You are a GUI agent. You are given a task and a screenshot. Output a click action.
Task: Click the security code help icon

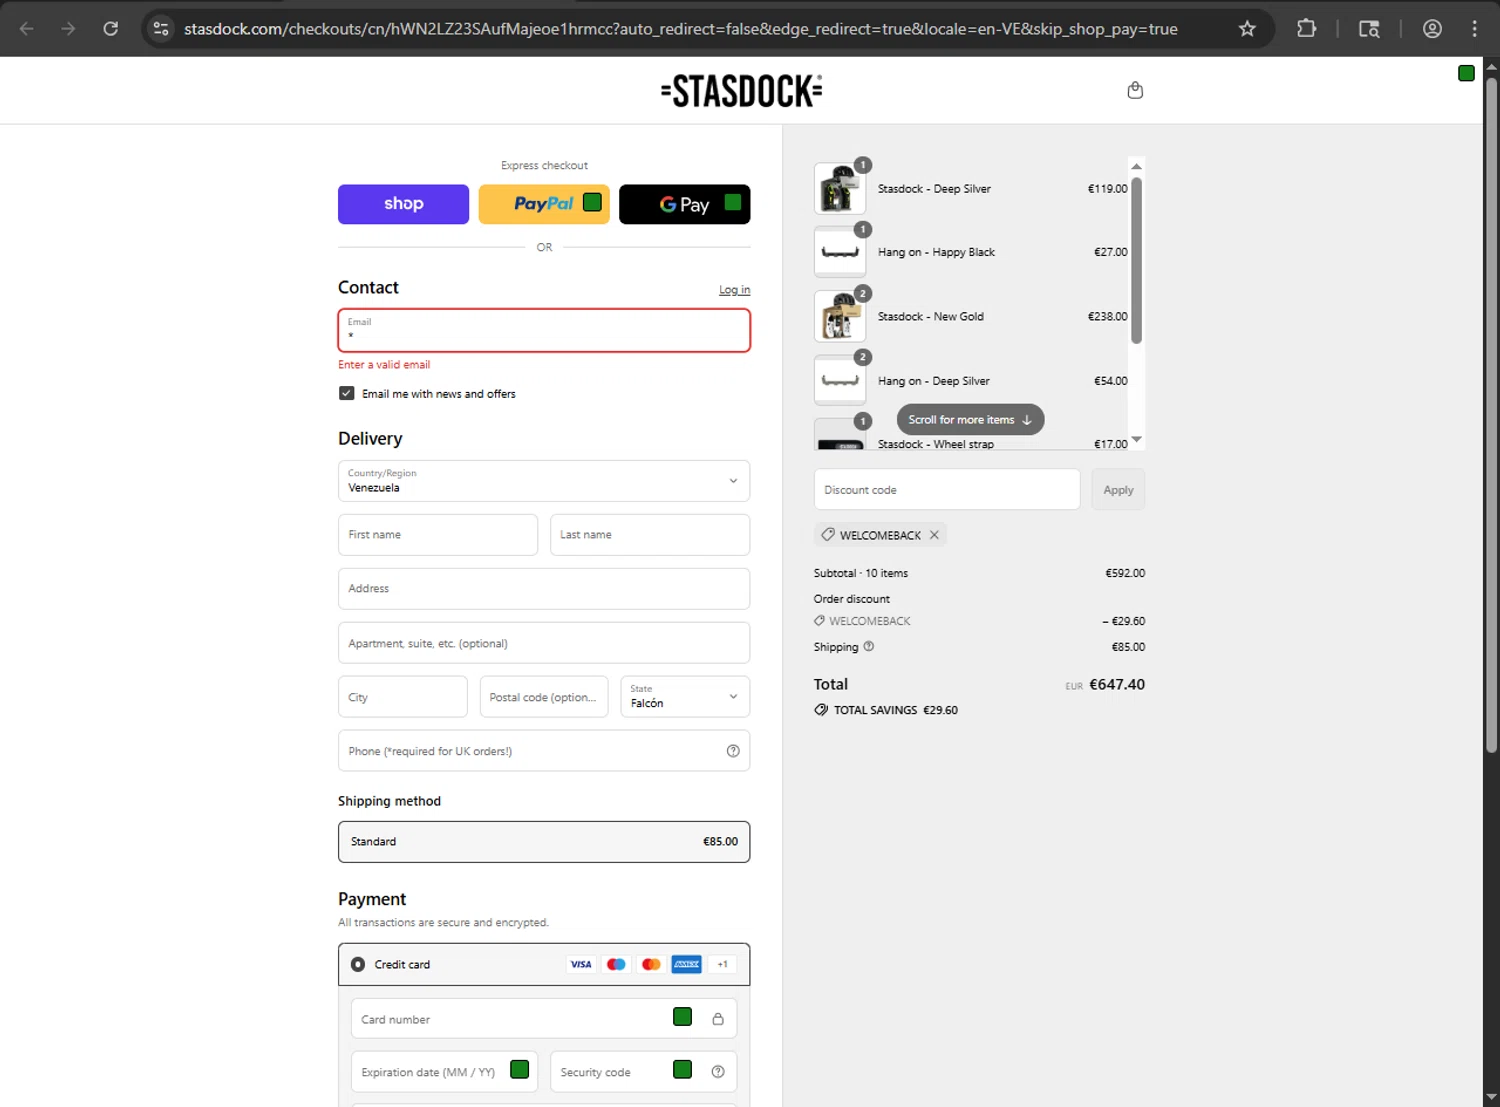coord(718,1072)
